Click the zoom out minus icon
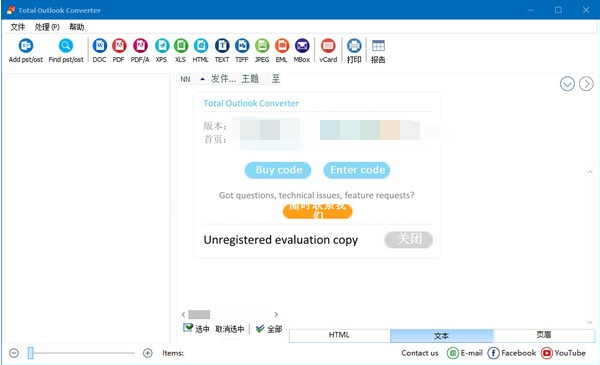This screenshot has height=365, width=600. pyautogui.click(x=14, y=353)
